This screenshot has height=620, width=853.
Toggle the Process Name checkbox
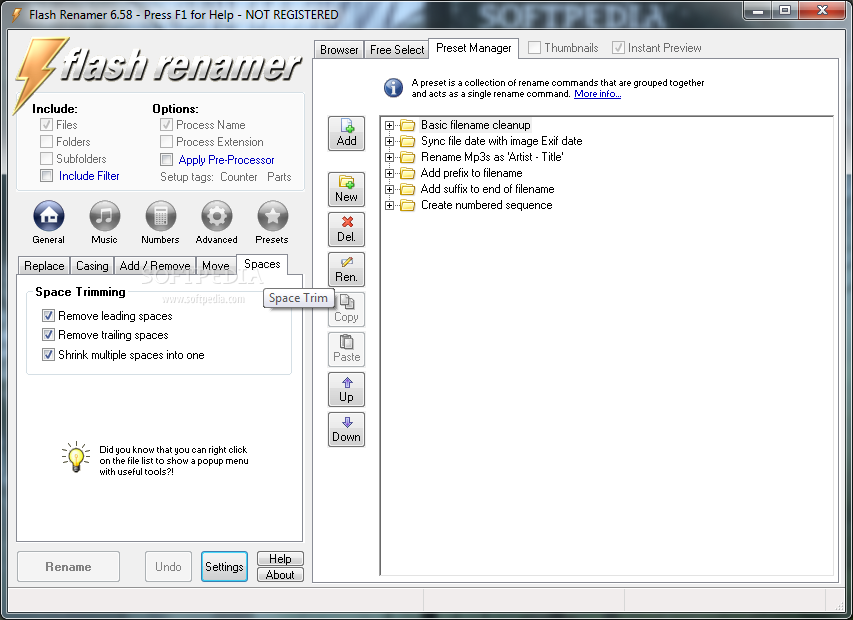coord(166,125)
